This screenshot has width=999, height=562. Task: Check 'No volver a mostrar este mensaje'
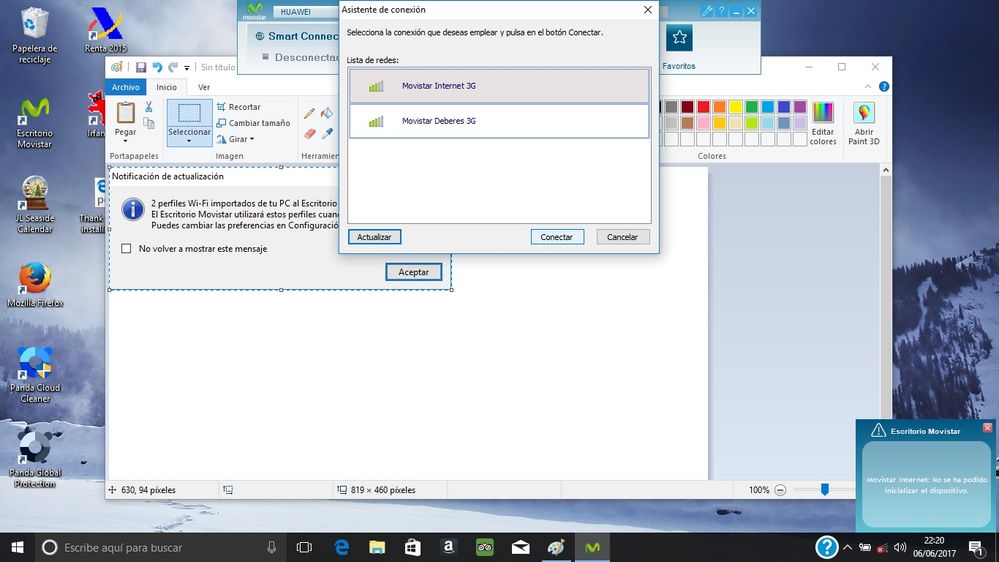point(126,248)
